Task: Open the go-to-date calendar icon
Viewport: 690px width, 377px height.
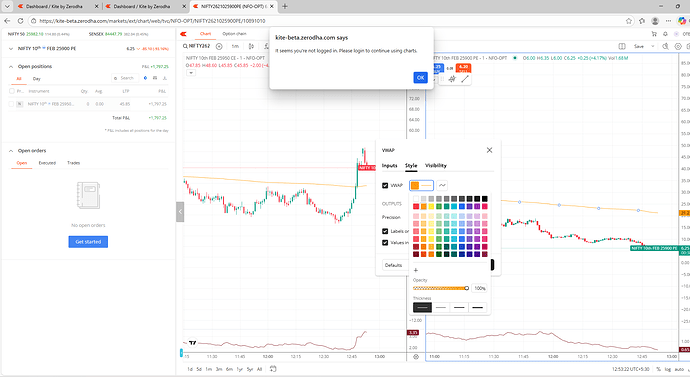Action: [273, 369]
